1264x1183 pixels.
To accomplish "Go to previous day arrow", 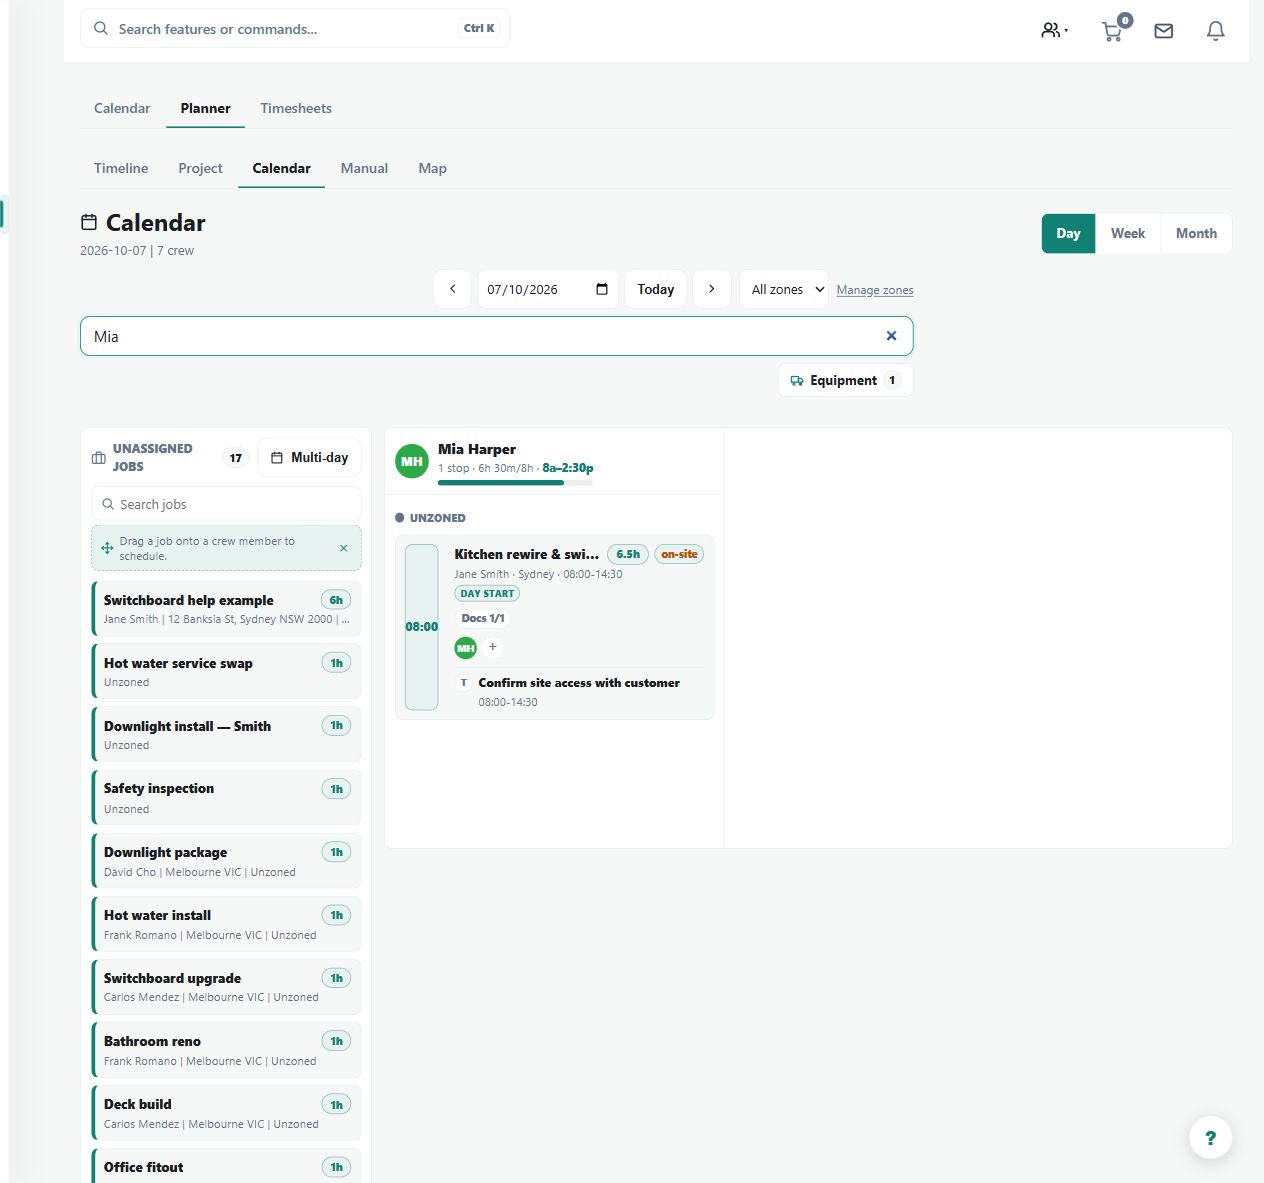I will pos(452,289).
